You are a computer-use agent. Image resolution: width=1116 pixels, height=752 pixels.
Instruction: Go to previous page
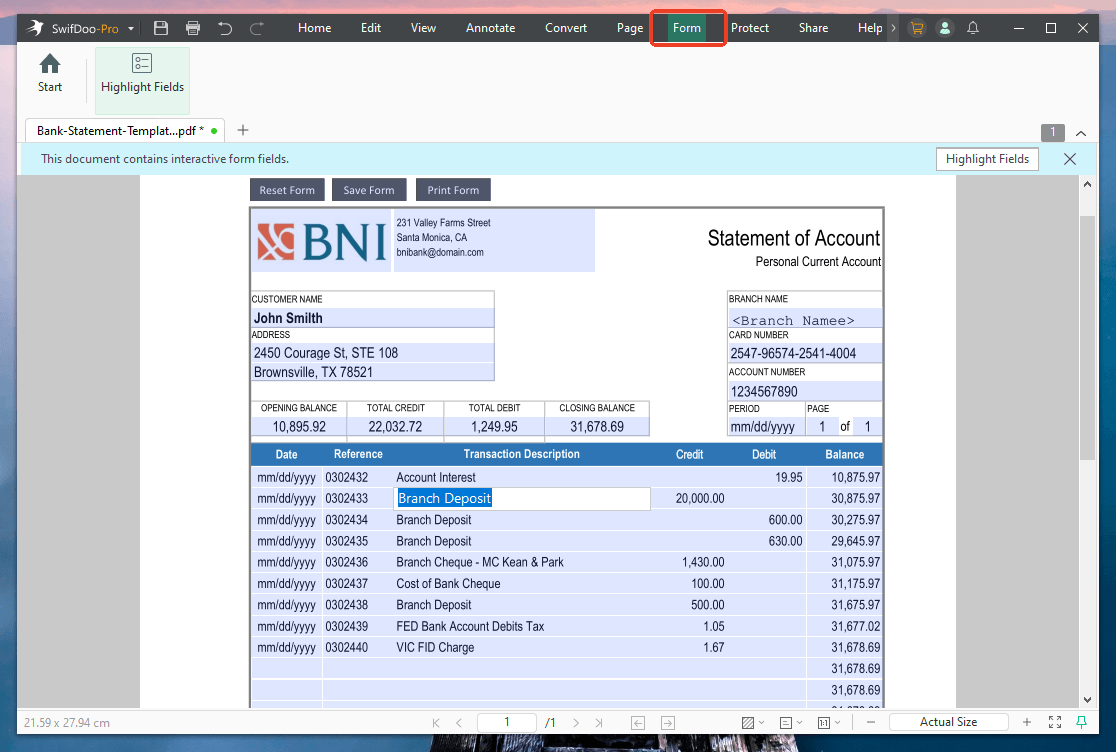(x=459, y=722)
